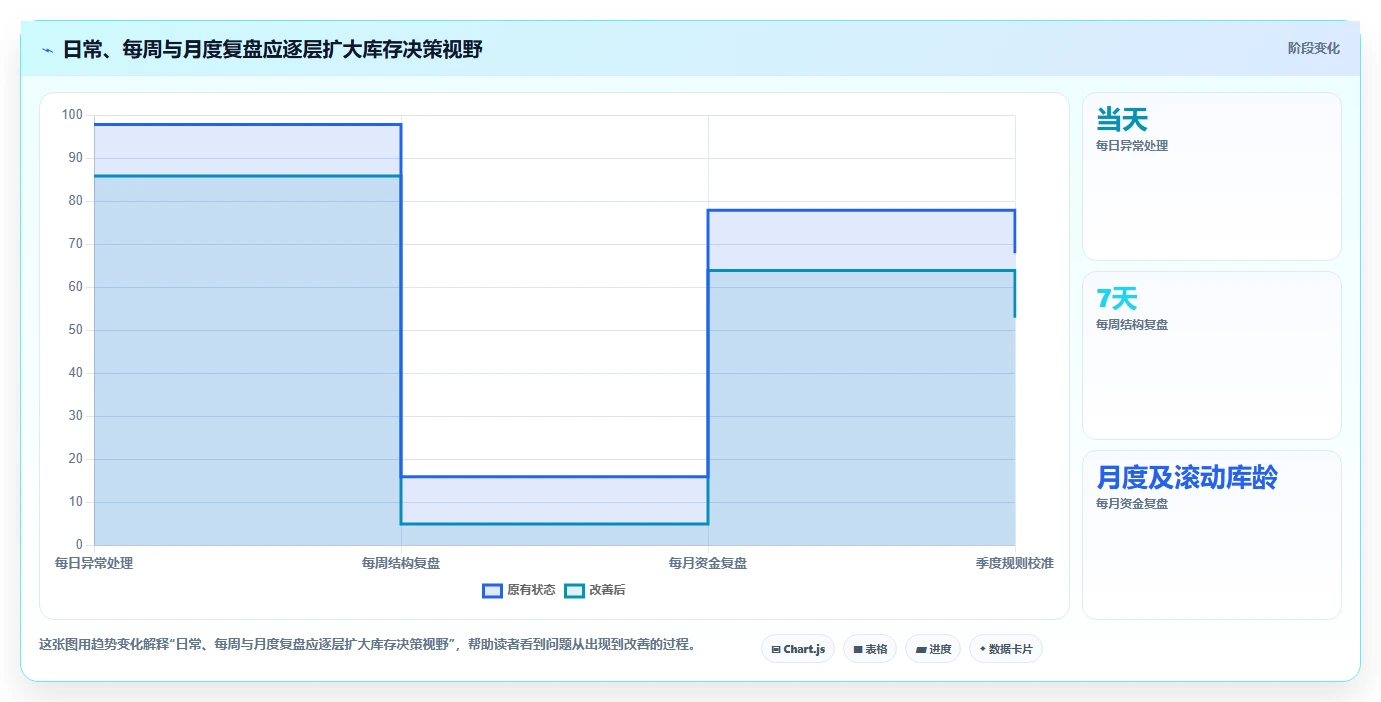
Task: Click the chart description sentence below chart
Action: (x=367, y=644)
